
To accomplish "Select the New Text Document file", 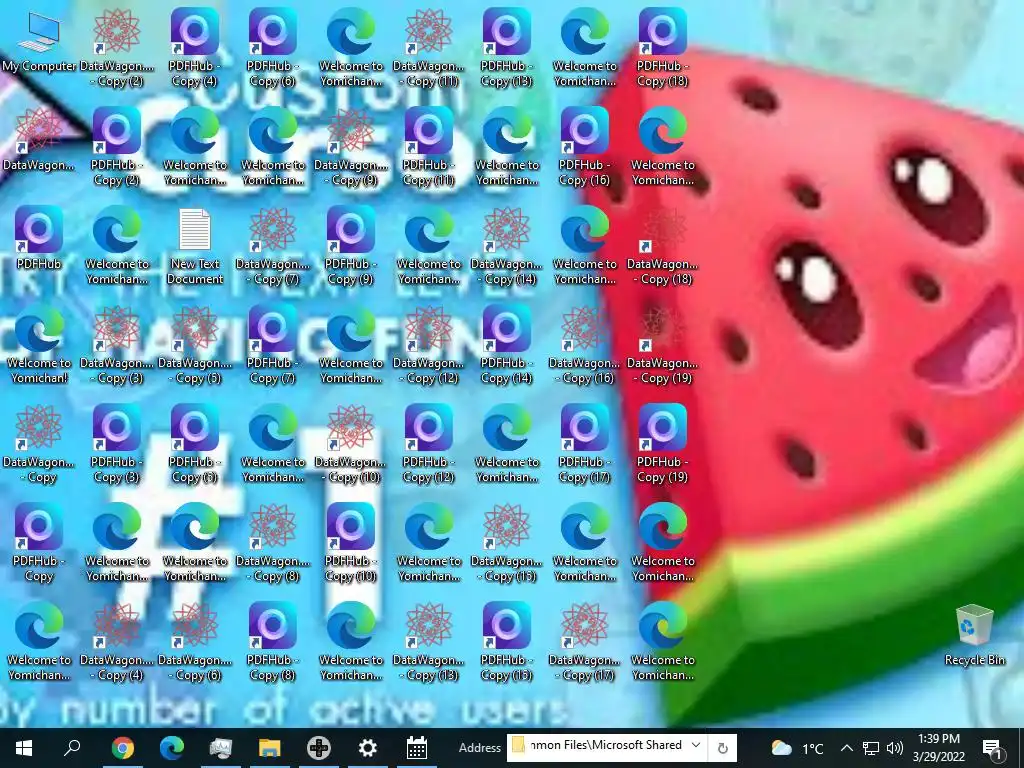I will [195, 247].
